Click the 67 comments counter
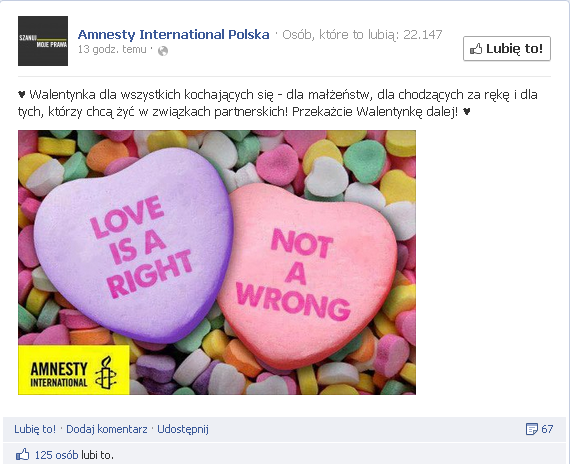This screenshot has height=464, width=570. point(547,429)
